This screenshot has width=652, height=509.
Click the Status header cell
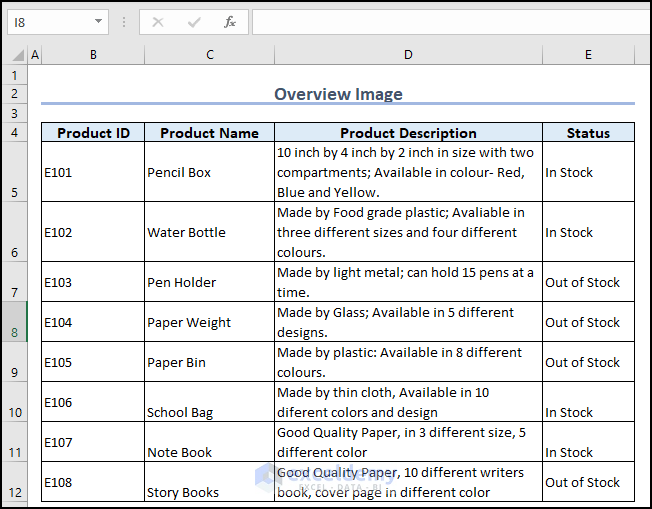588,133
